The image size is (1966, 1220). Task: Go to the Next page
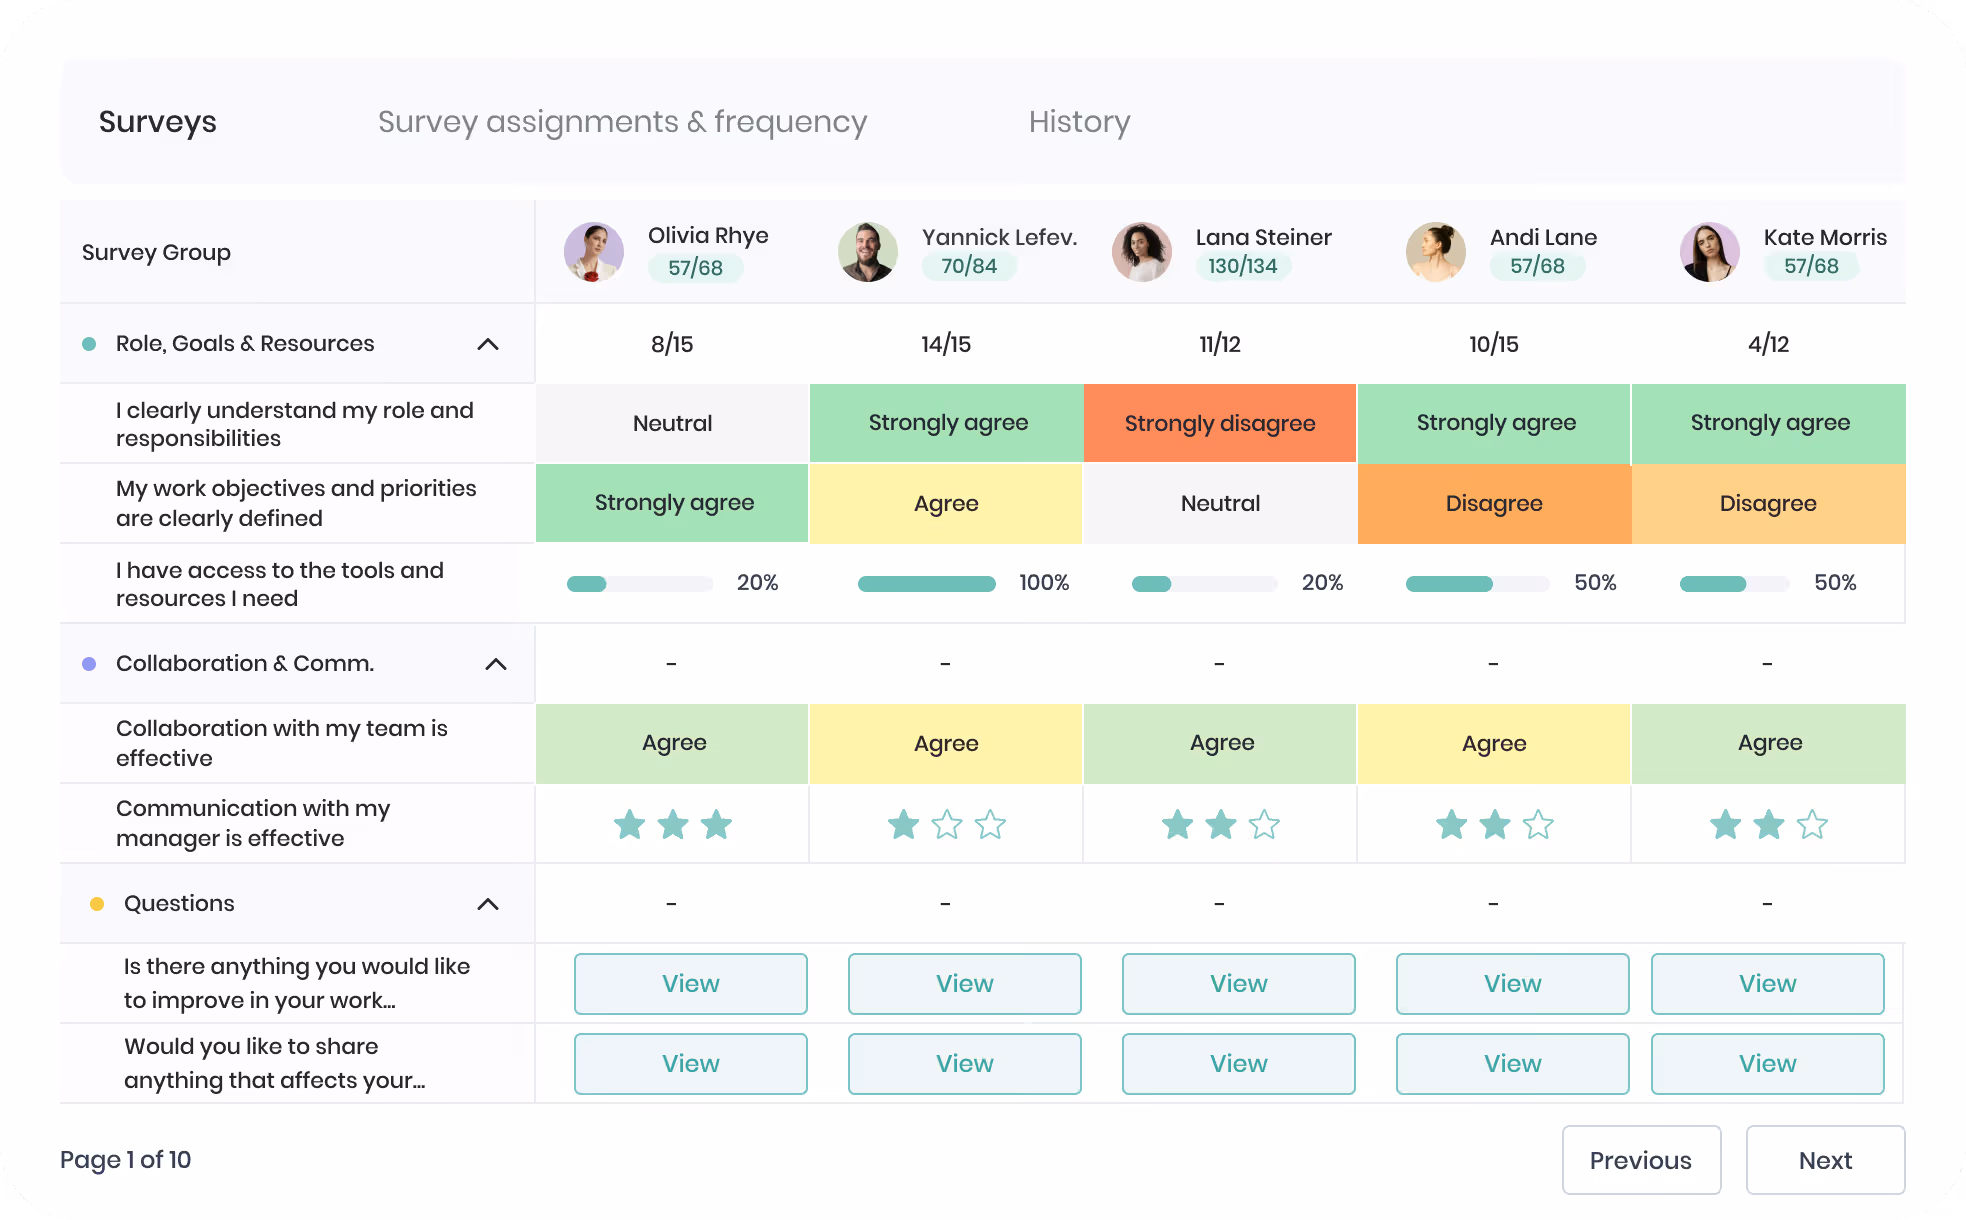point(1826,1160)
